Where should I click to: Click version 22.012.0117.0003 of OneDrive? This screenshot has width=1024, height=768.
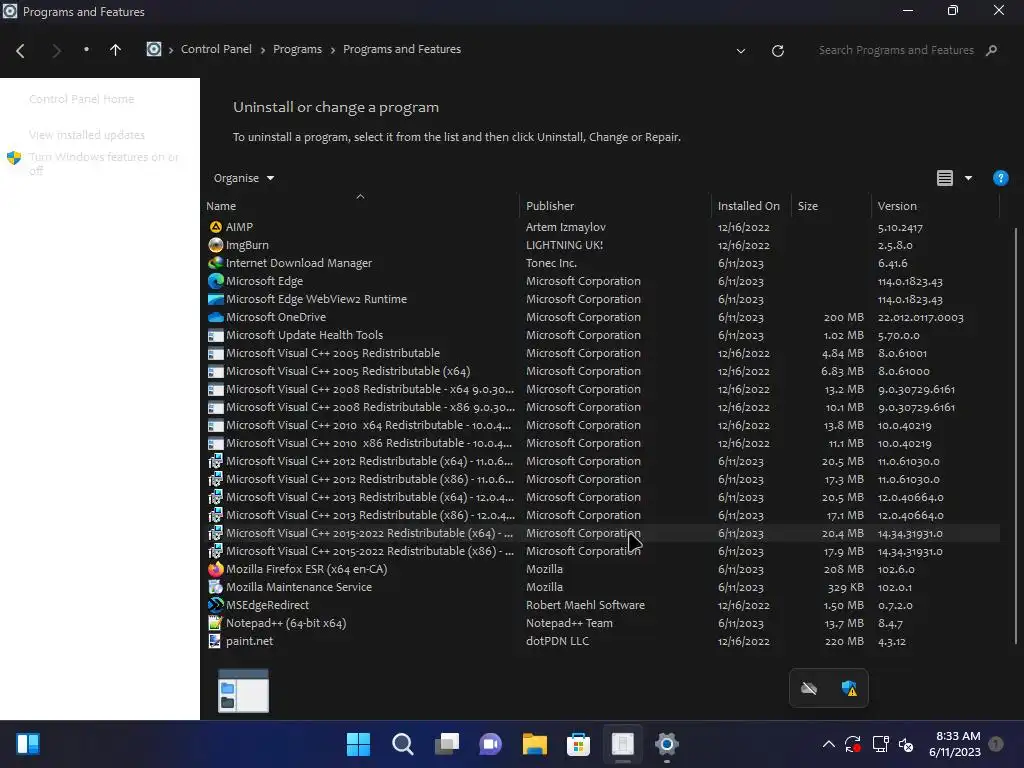coord(920,317)
